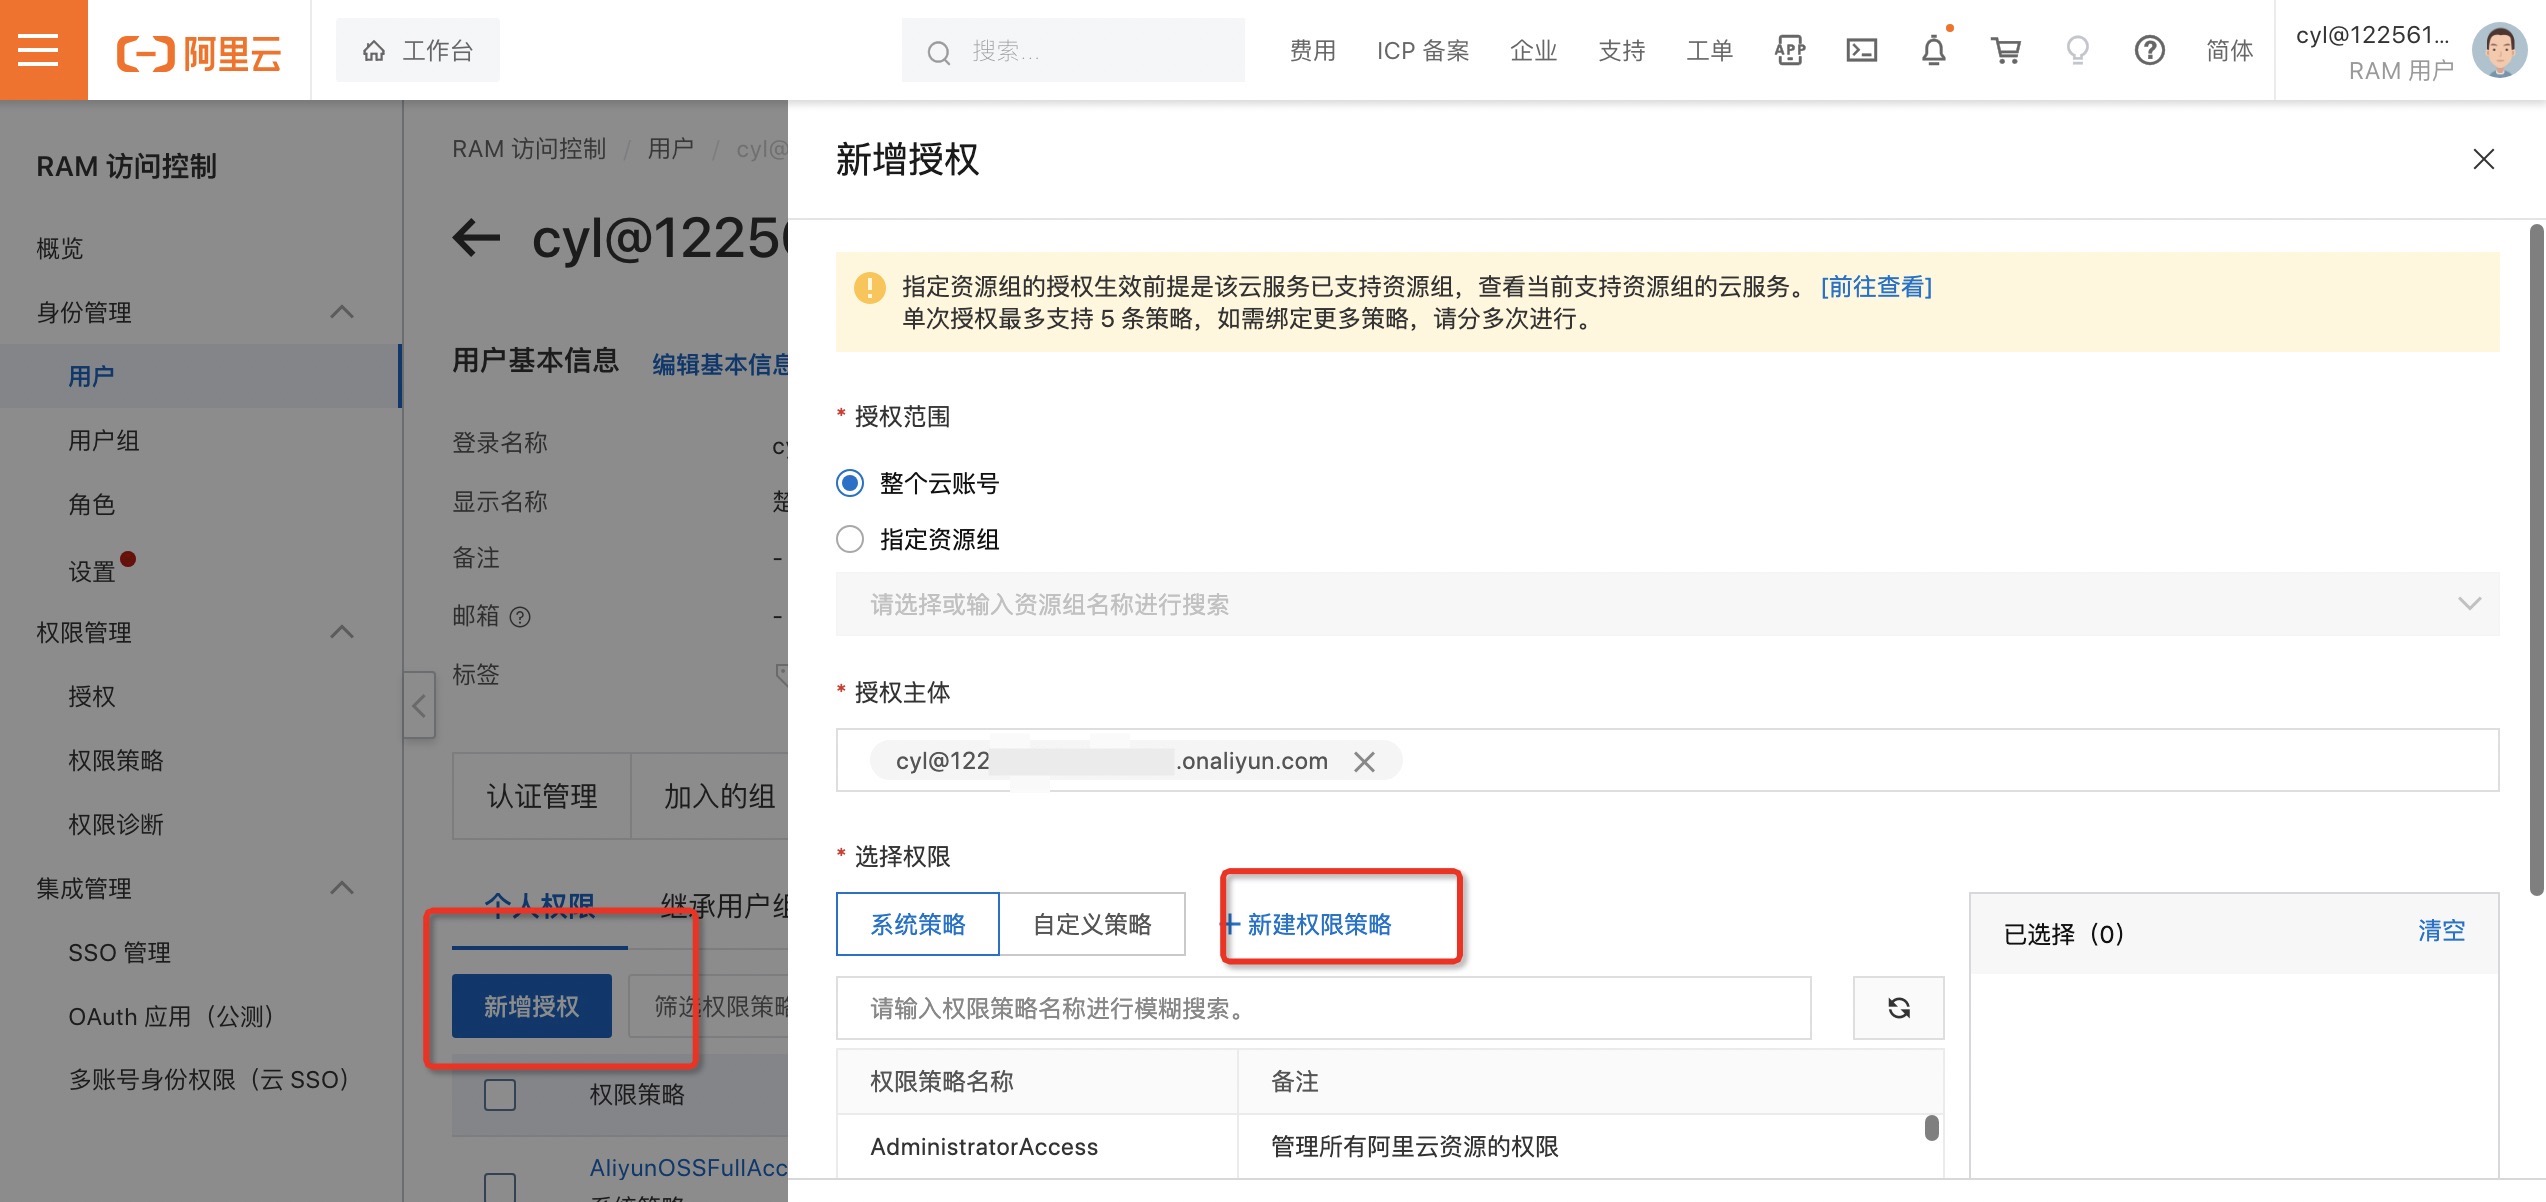
Task: Collapse the 权限管理 section
Action: [342, 632]
